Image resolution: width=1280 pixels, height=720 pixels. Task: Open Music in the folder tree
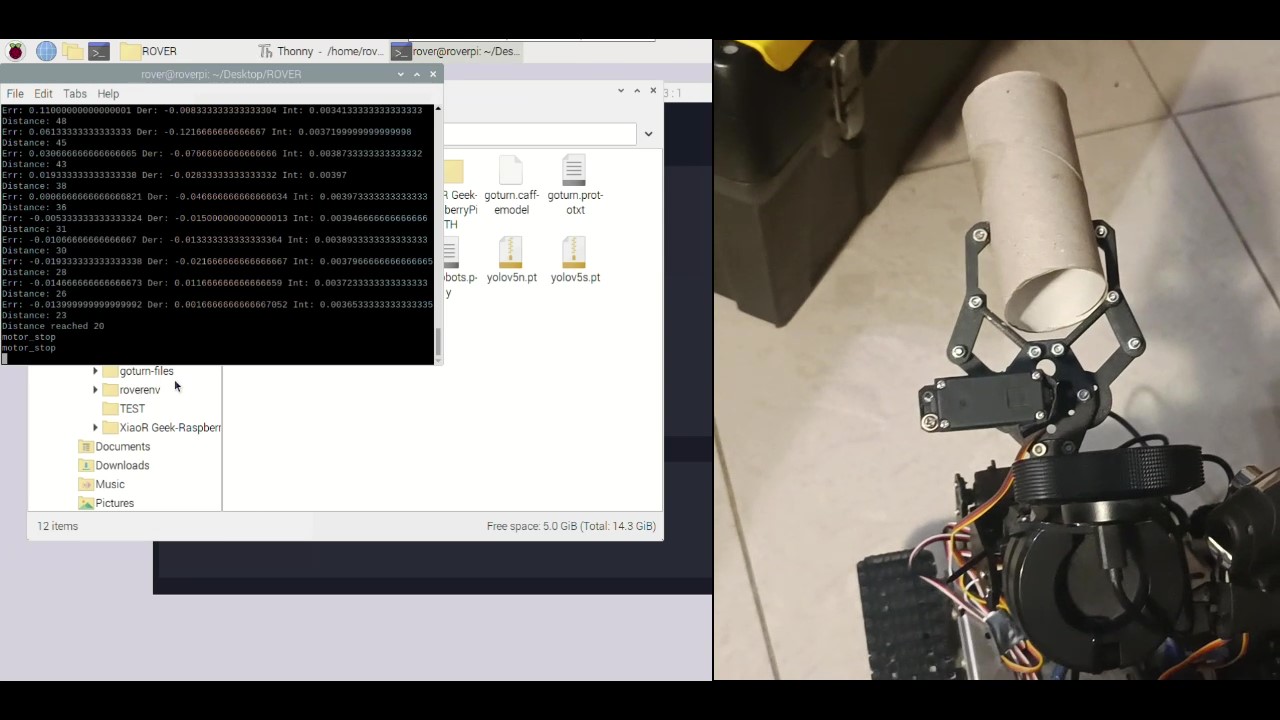(110, 485)
